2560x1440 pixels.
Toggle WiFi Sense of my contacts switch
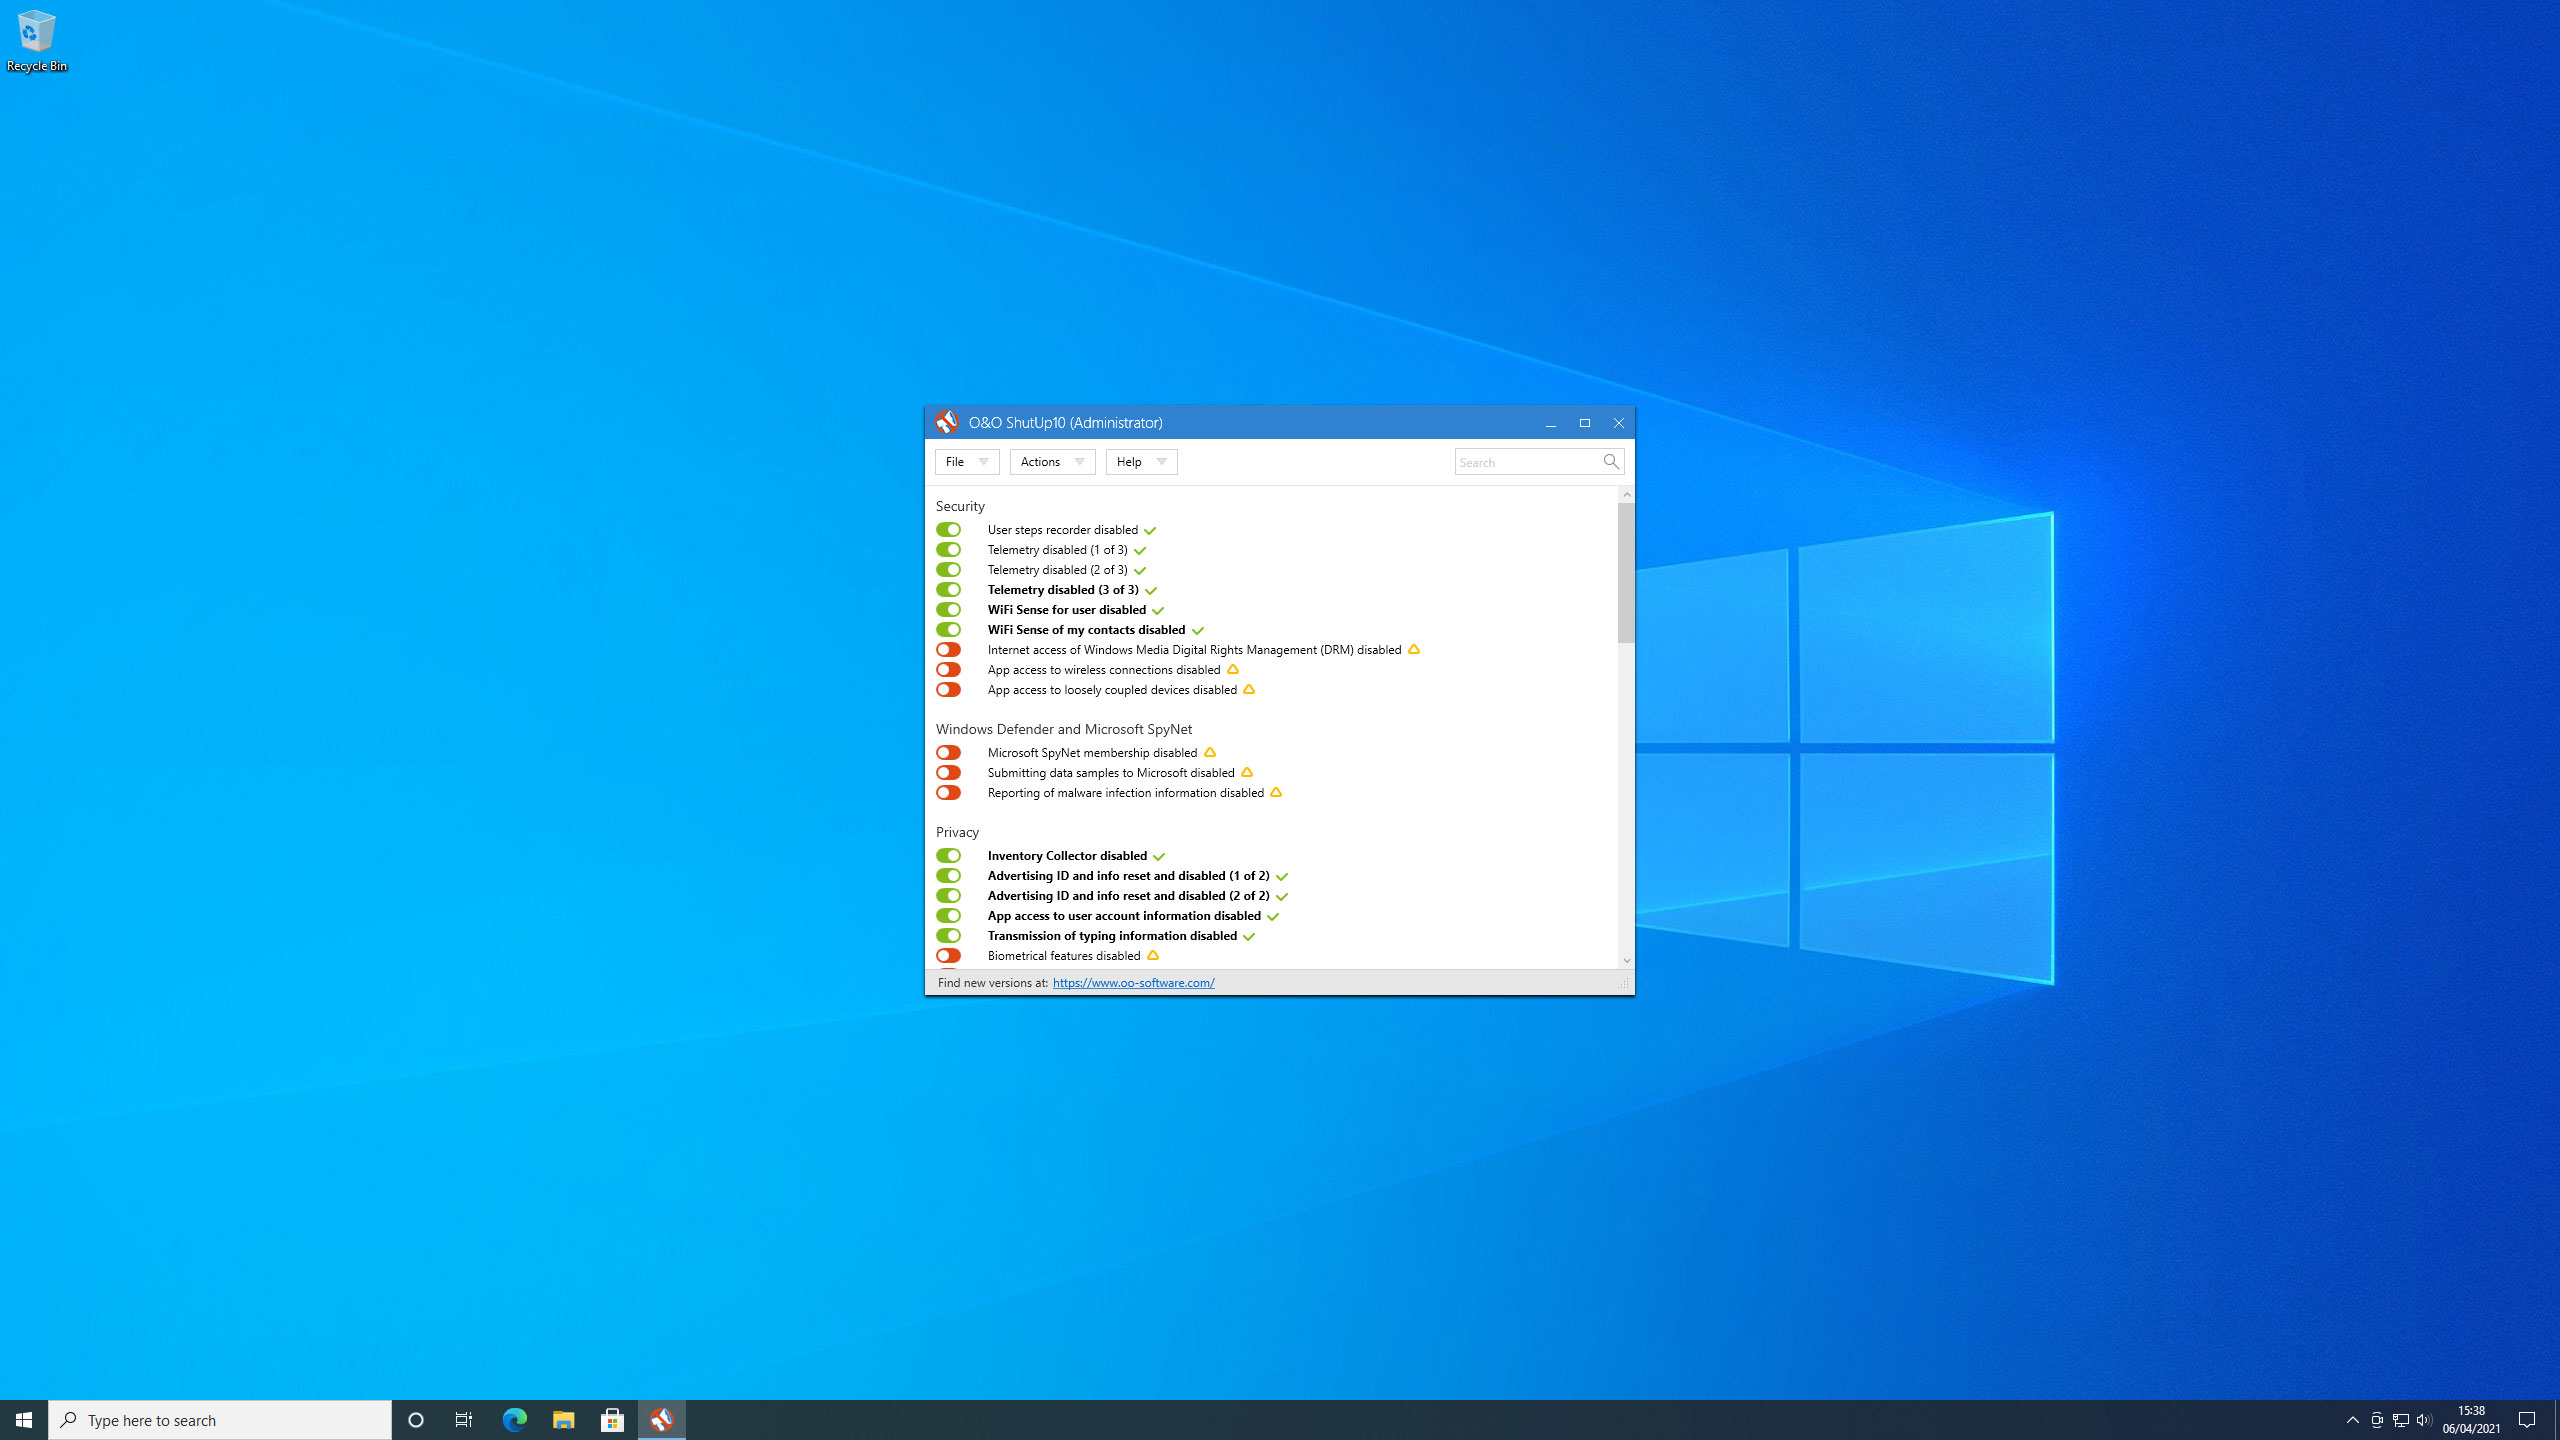(x=948, y=630)
